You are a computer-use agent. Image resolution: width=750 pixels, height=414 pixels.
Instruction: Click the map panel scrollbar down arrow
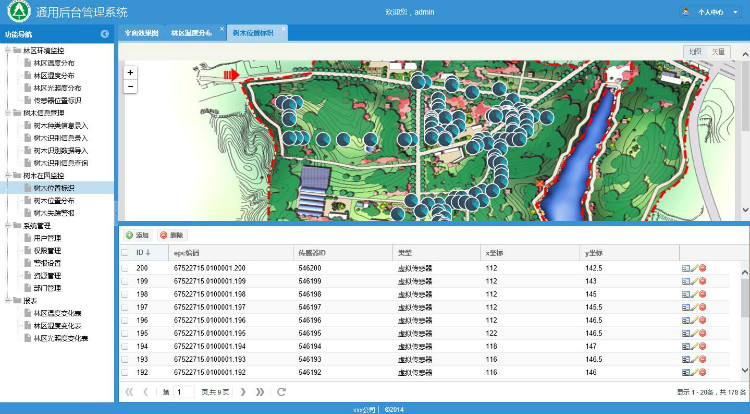click(745, 210)
